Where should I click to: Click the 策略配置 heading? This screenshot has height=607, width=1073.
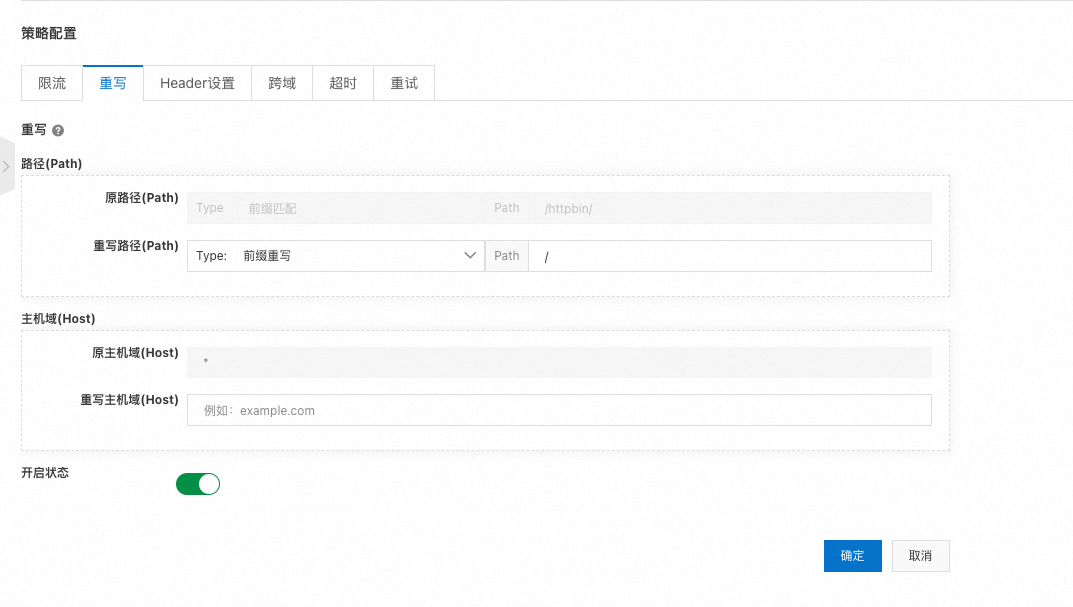49,34
